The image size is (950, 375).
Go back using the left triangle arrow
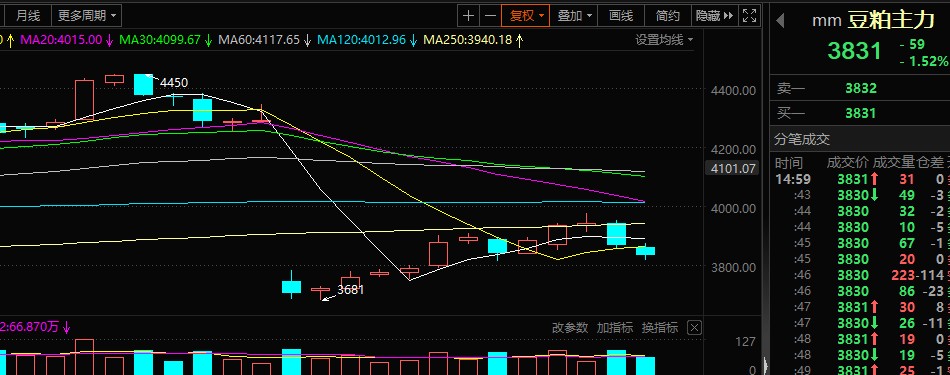[x=780, y=21]
